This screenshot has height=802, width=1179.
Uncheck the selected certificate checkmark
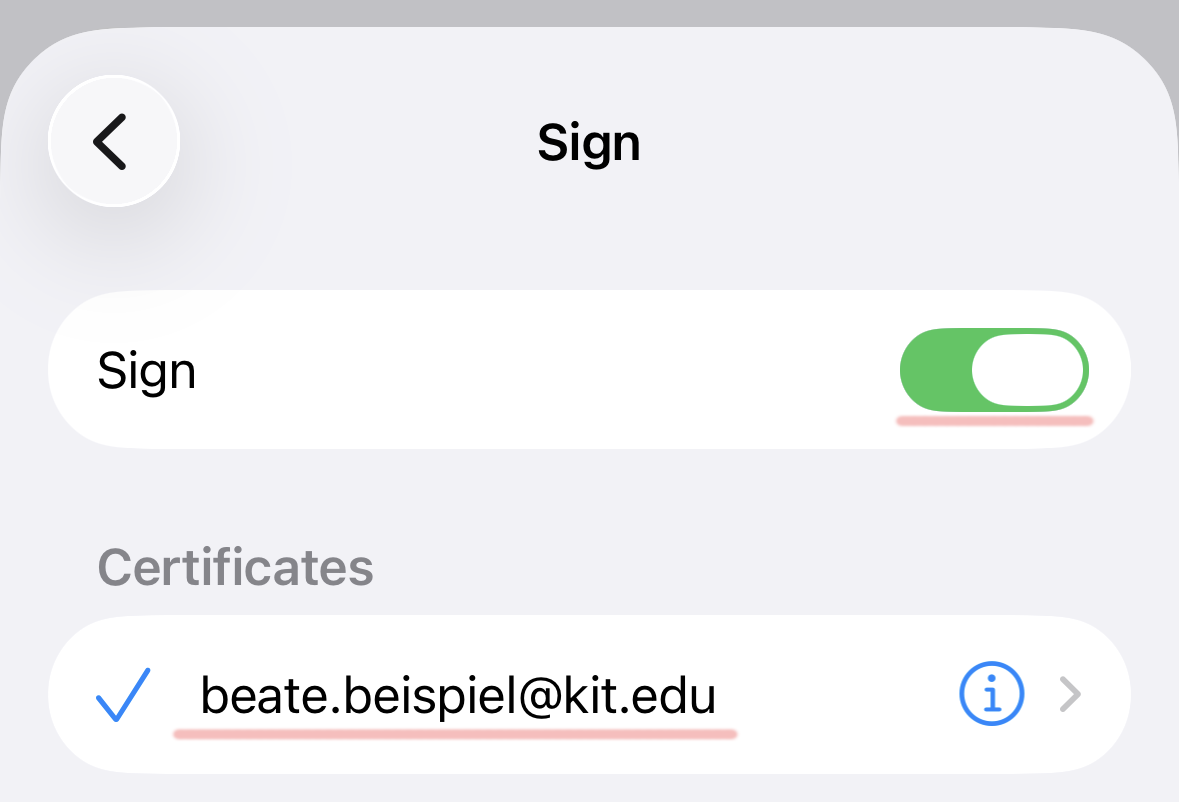[122, 694]
